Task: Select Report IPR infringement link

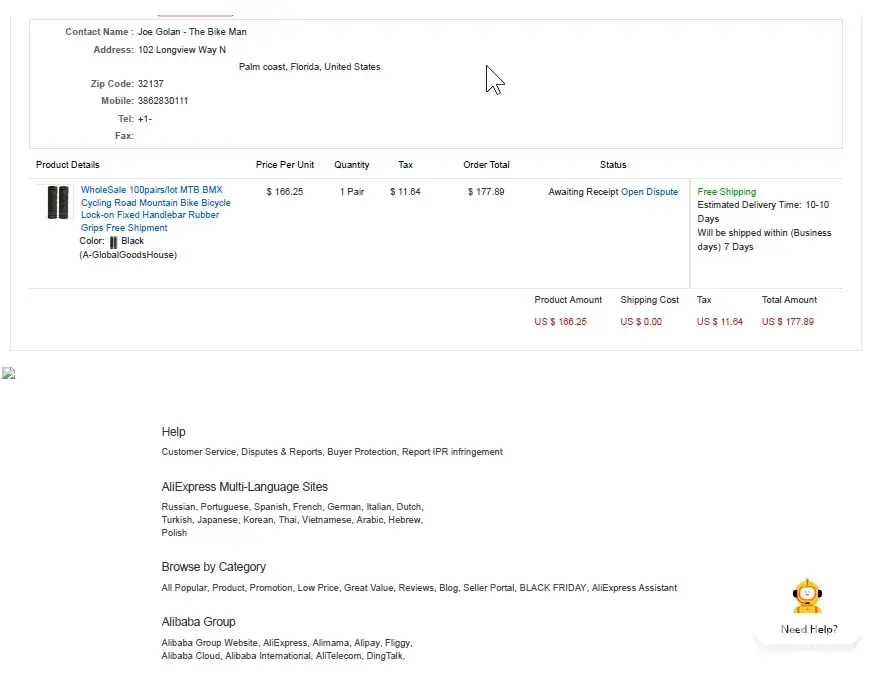Action: (x=452, y=452)
